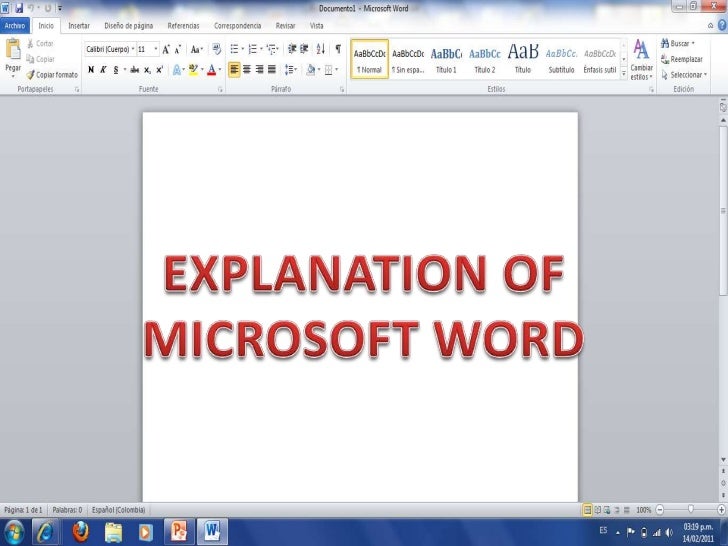Justify the text

click(272, 70)
